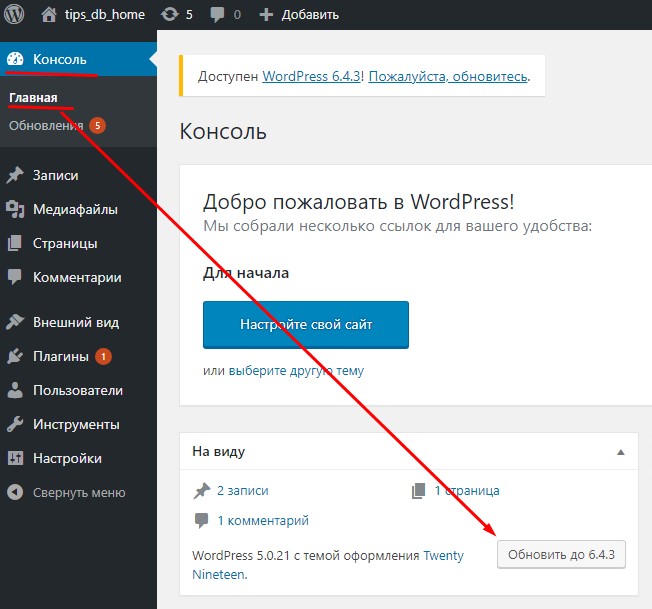Follow the Пожалуйста, обновитесь link

(448, 75)
